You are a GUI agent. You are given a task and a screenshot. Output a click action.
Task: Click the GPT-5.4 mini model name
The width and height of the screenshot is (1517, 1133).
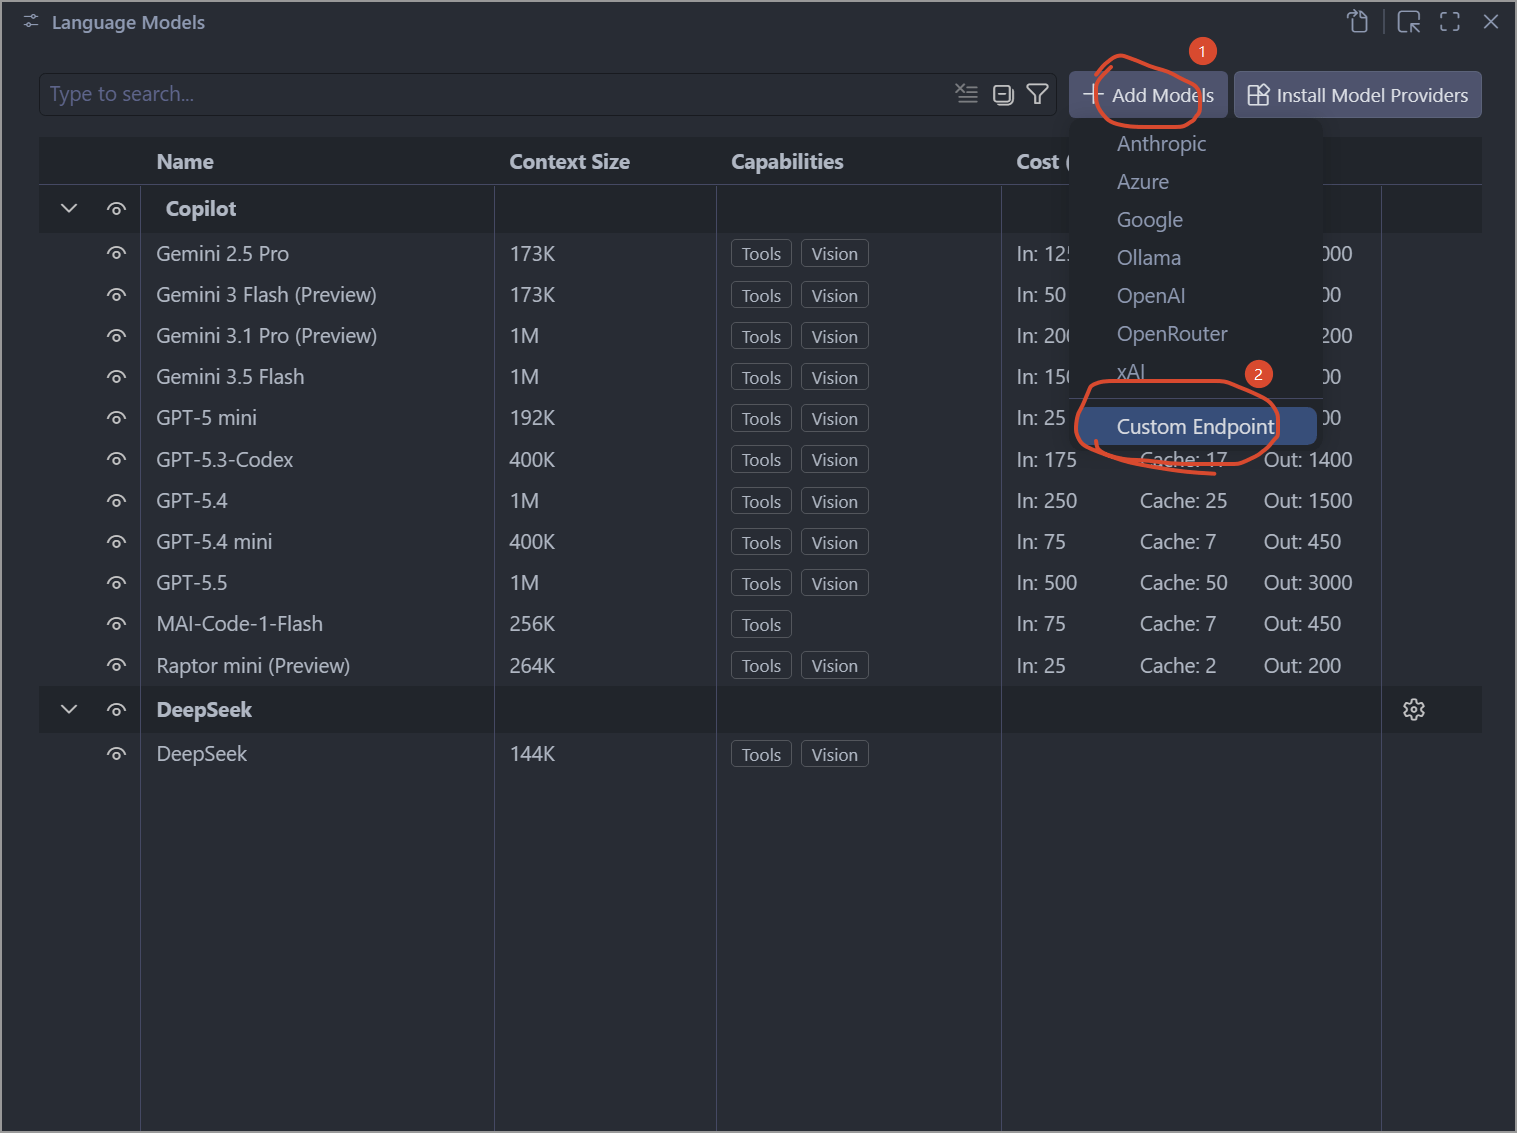tap(214, 542)
